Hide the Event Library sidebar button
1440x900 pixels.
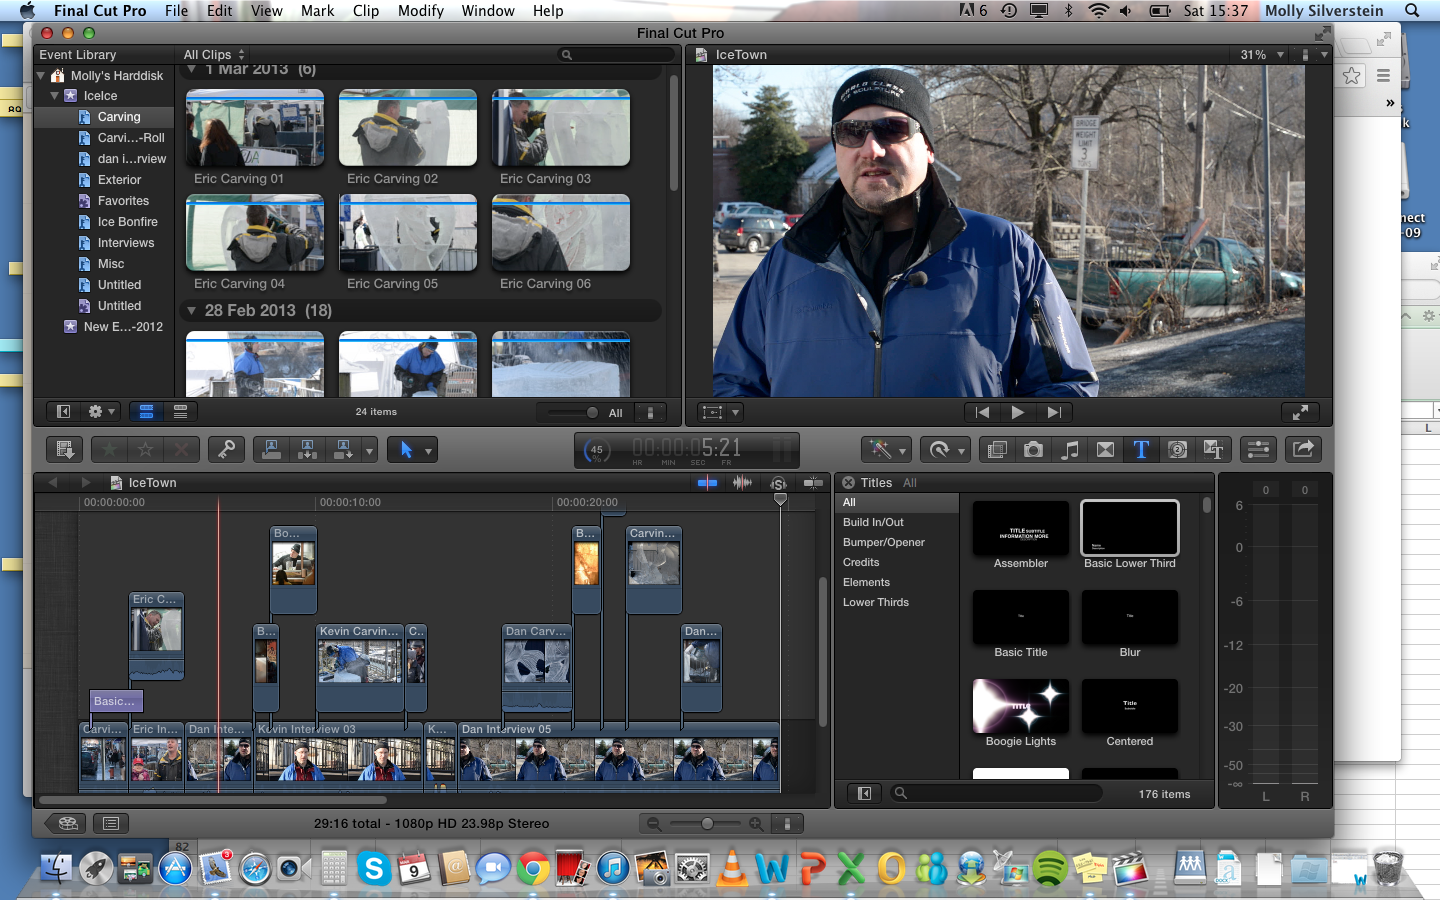(x=63, y=412)
